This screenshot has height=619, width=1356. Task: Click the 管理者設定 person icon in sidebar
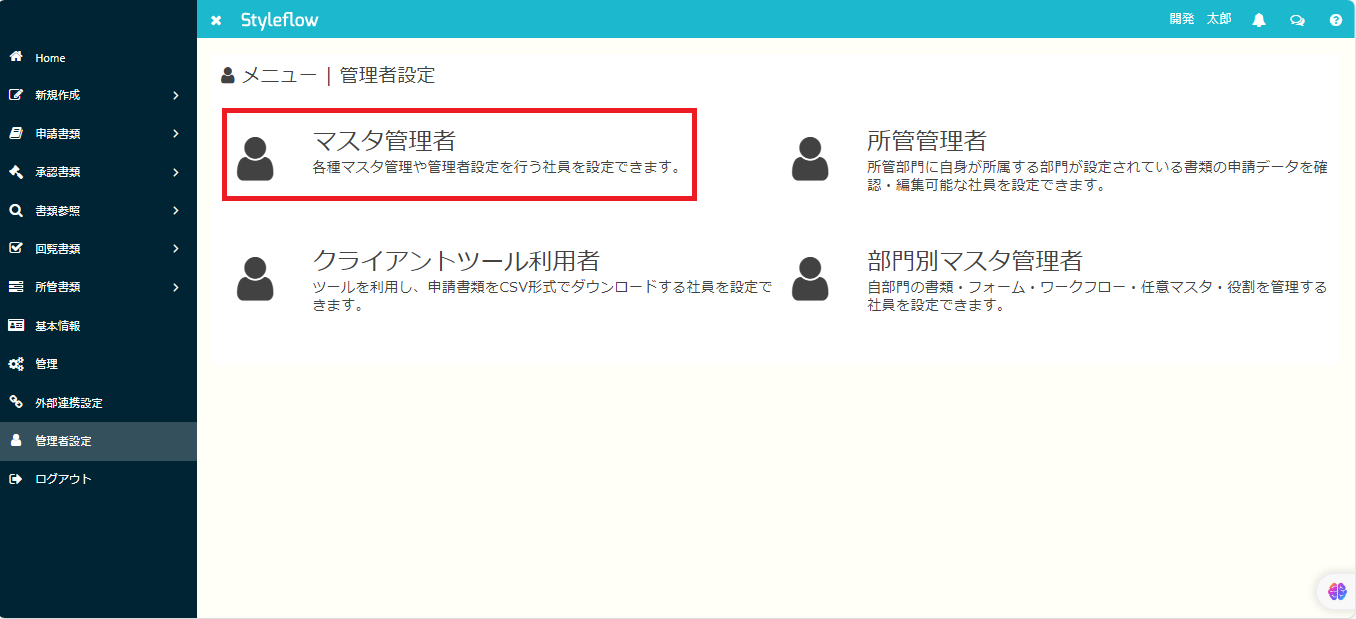point(16,440)
